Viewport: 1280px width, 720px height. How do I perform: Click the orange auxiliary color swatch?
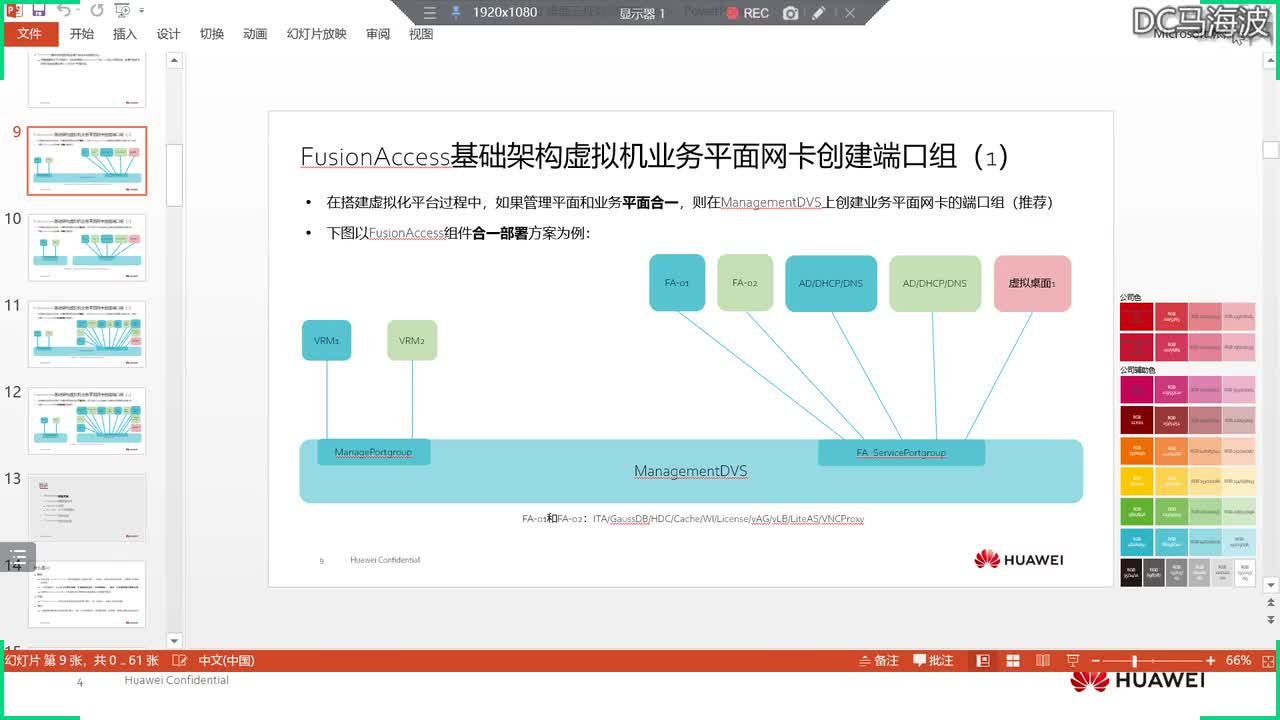[1137, 451]
